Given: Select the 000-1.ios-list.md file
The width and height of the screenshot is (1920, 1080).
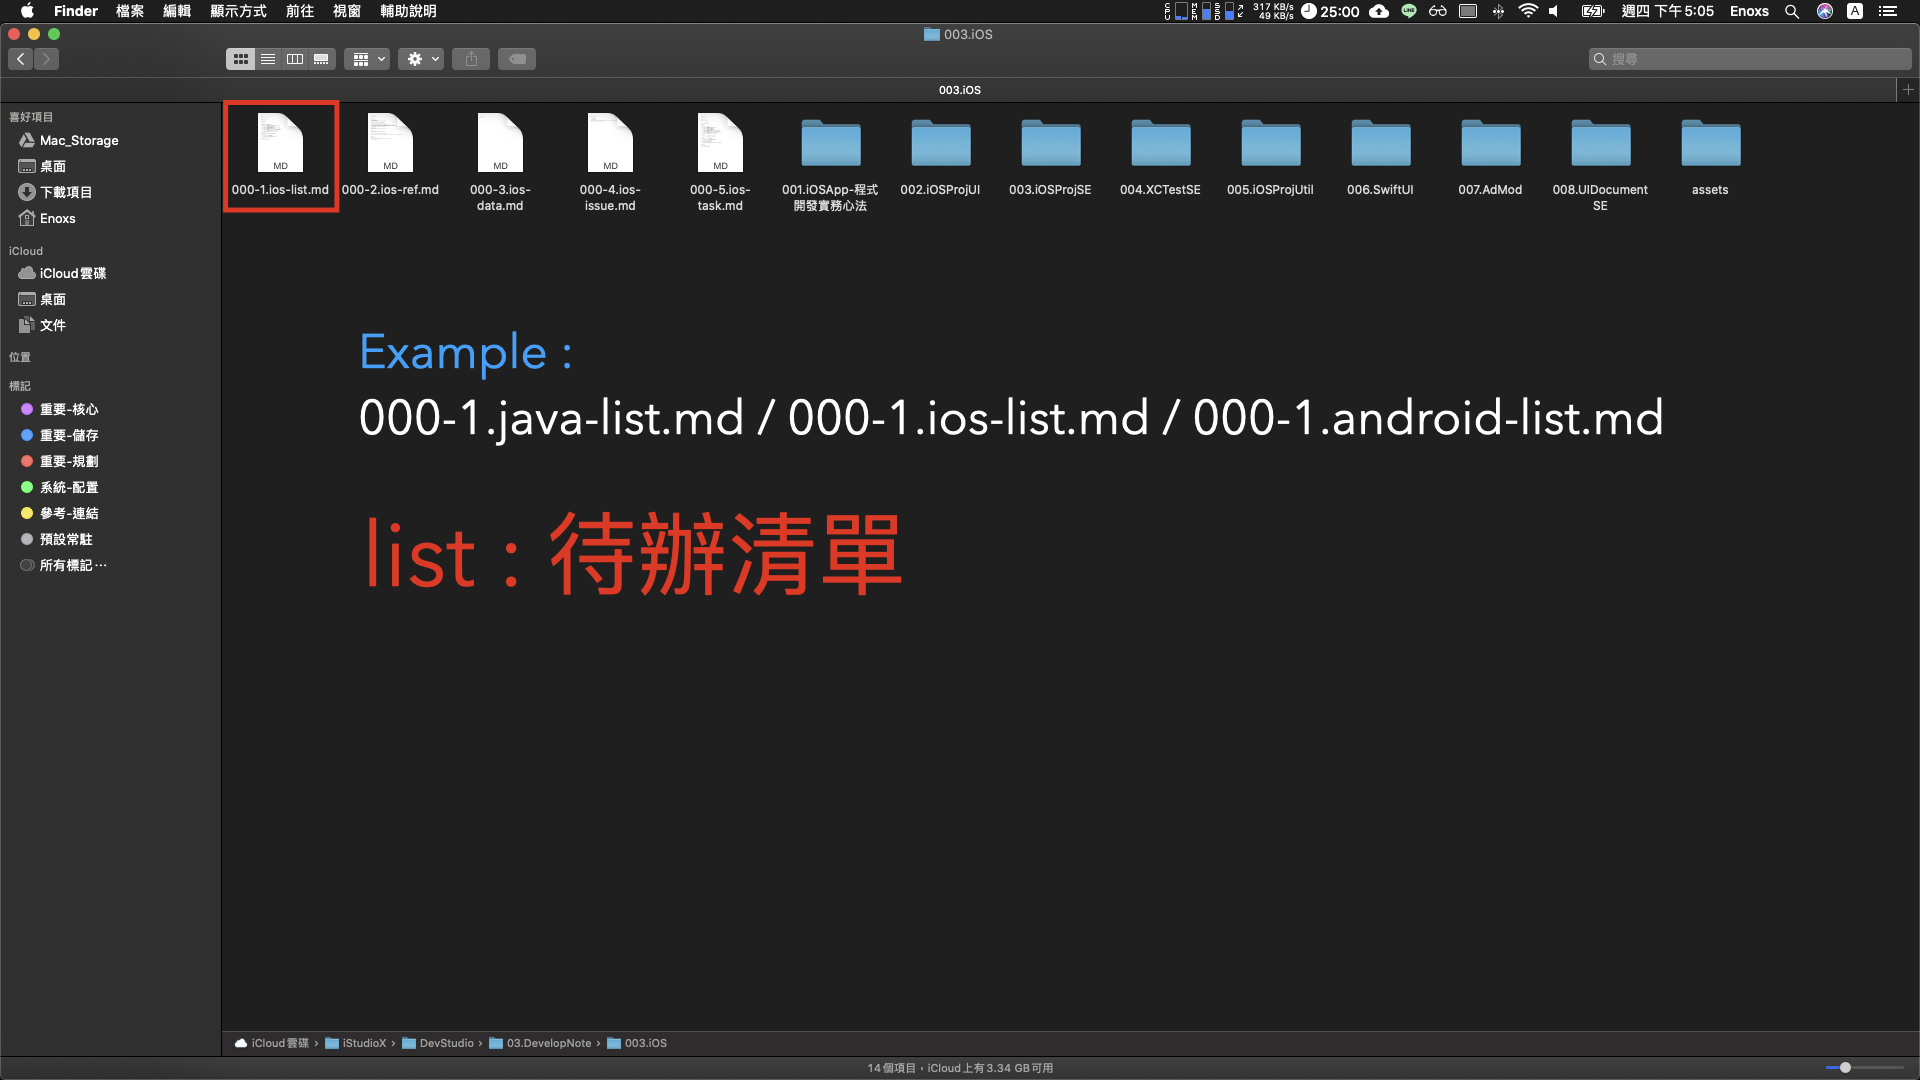Looking at the screenshot, I should click(280, 156).
